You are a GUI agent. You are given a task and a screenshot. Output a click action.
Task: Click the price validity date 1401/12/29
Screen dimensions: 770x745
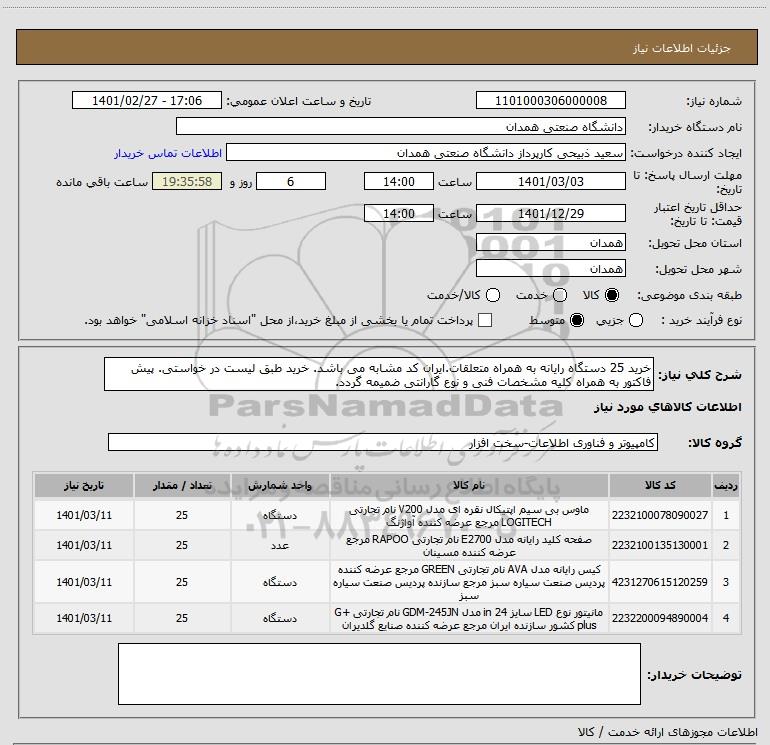(550, 213)
